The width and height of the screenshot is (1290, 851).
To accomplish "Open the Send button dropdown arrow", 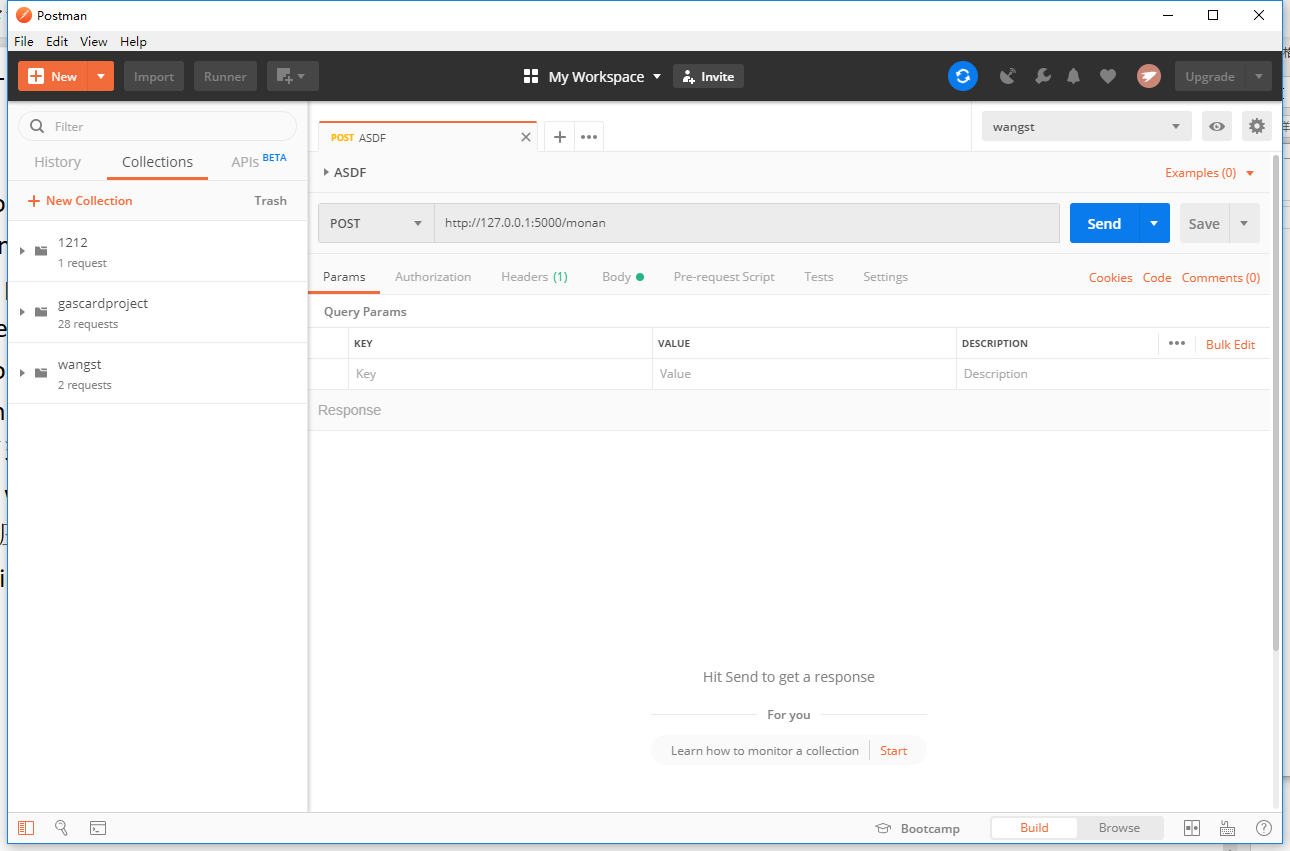I will 1154,223.
